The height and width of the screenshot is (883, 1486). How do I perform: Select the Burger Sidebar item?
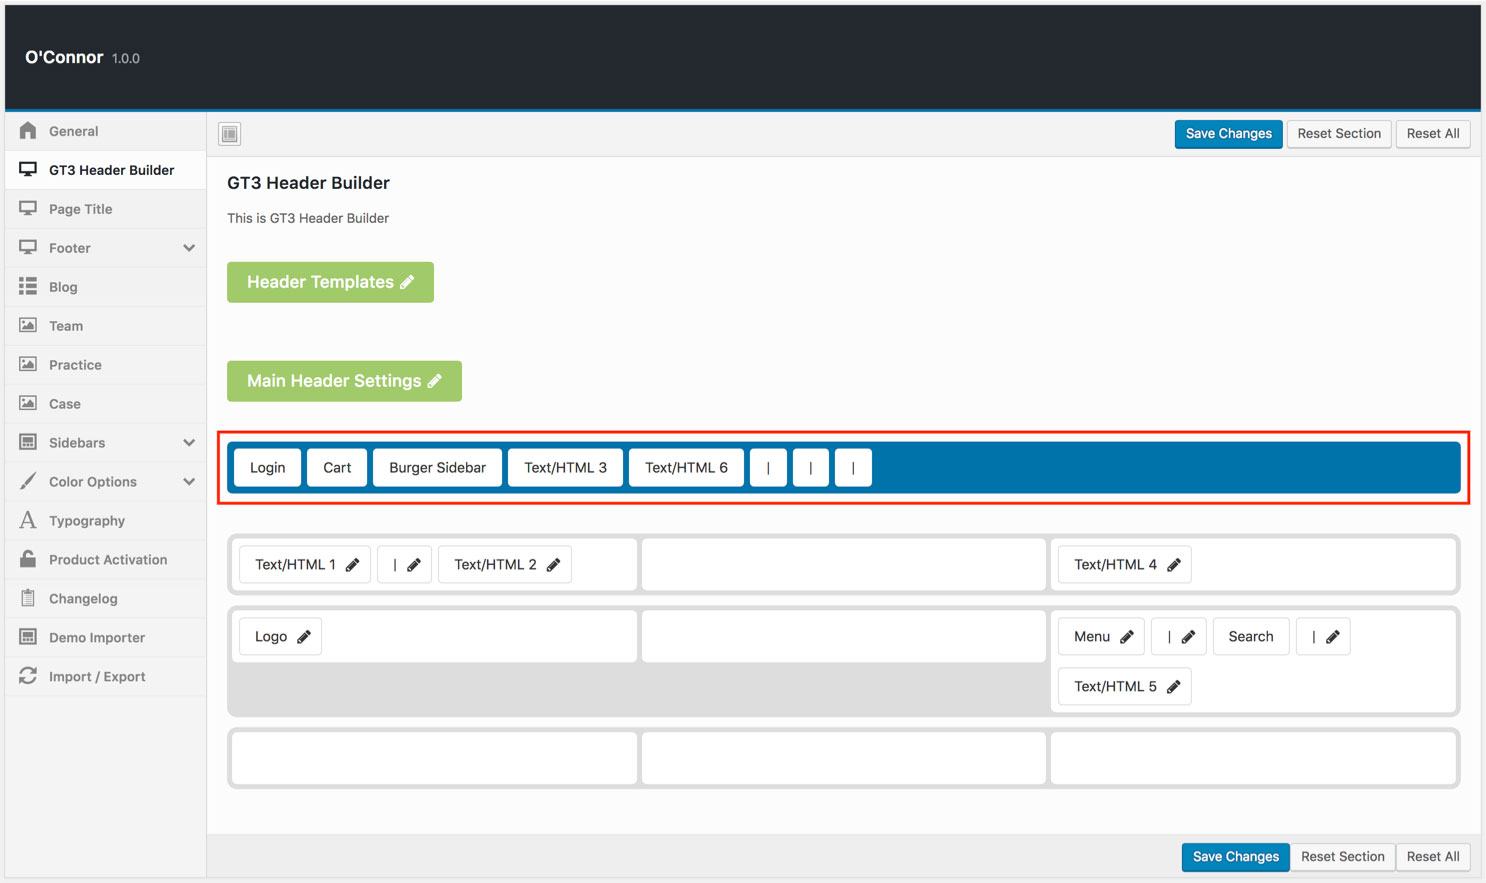437,468
